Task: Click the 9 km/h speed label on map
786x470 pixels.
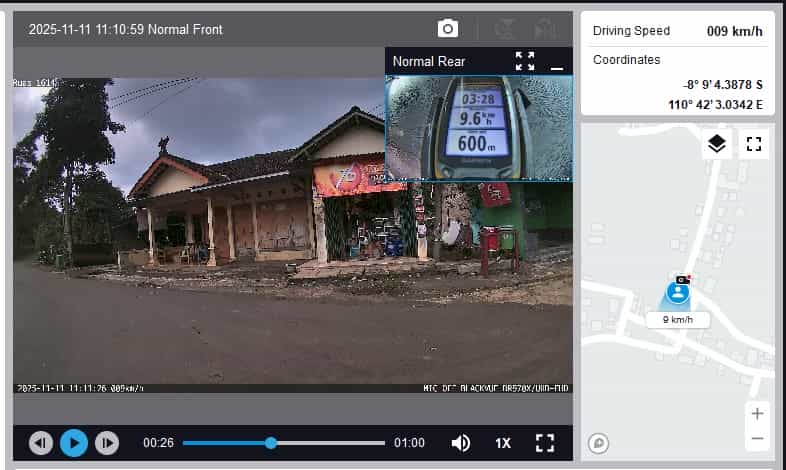Action: pos(677,320)
